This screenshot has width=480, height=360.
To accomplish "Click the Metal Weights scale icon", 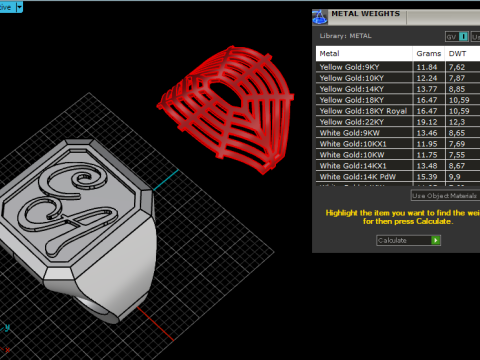I will pyautogui.click(x=320, y=17).
